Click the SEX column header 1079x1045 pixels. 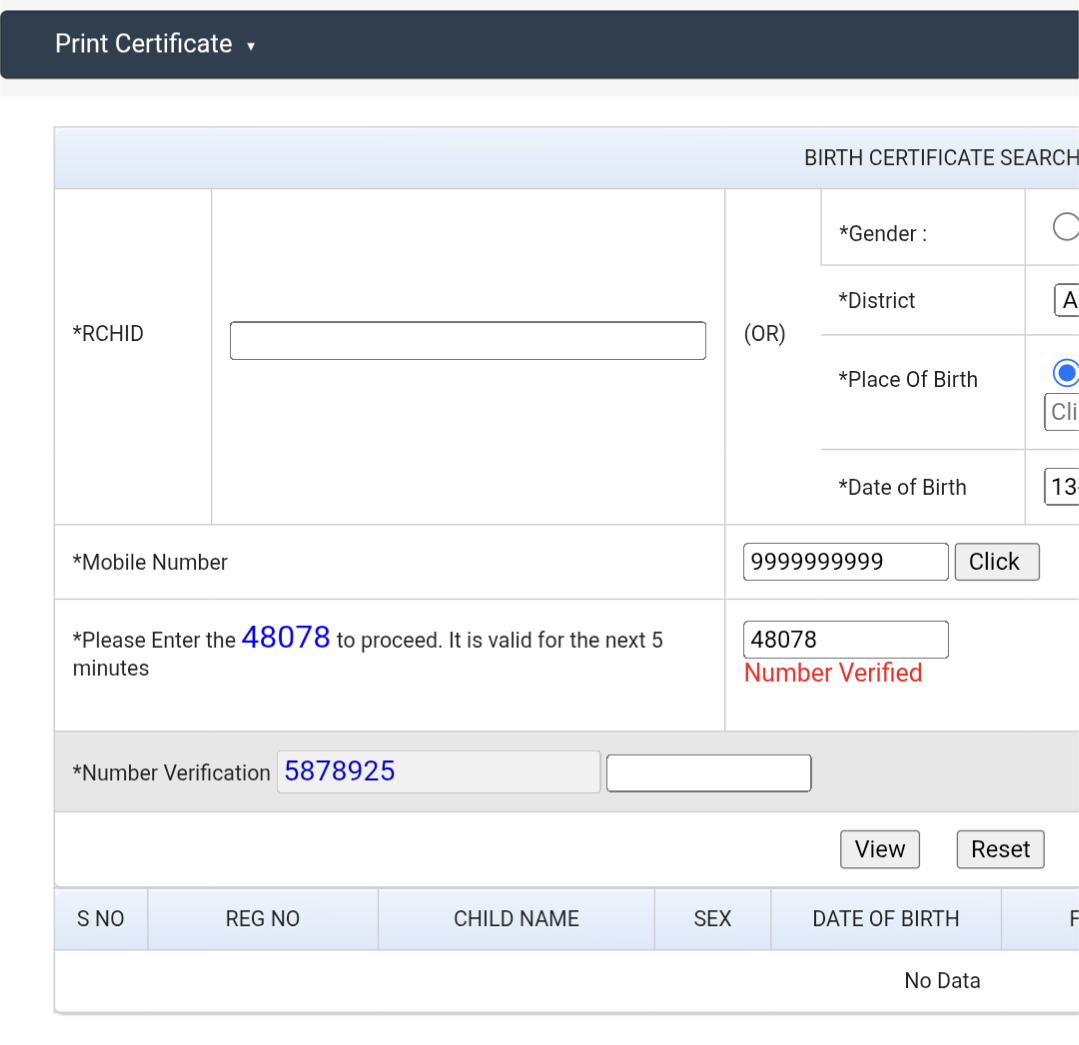(x=713, y=919)
